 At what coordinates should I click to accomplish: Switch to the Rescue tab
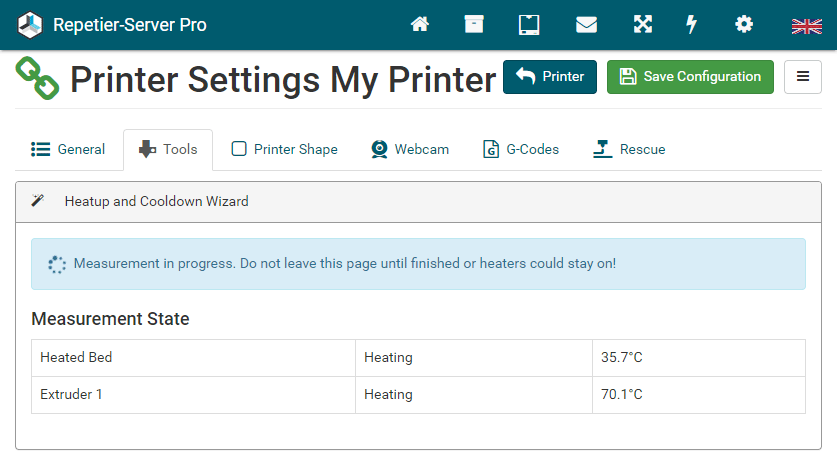629,150
